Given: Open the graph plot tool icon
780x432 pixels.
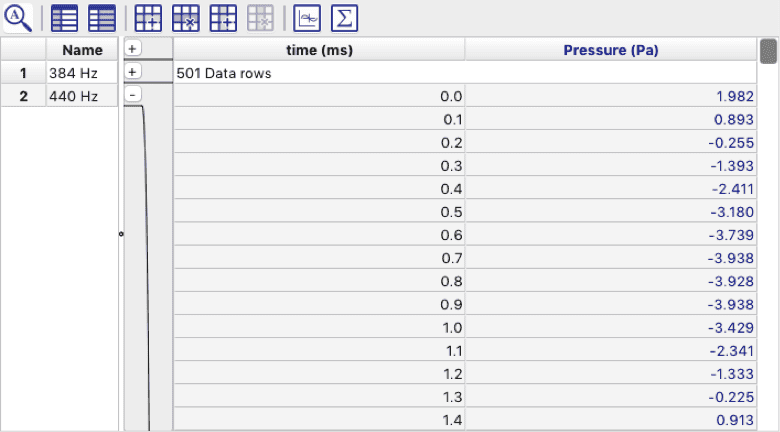Looking at the screenshot, I should pyautogui.click(x=307, y=17).
